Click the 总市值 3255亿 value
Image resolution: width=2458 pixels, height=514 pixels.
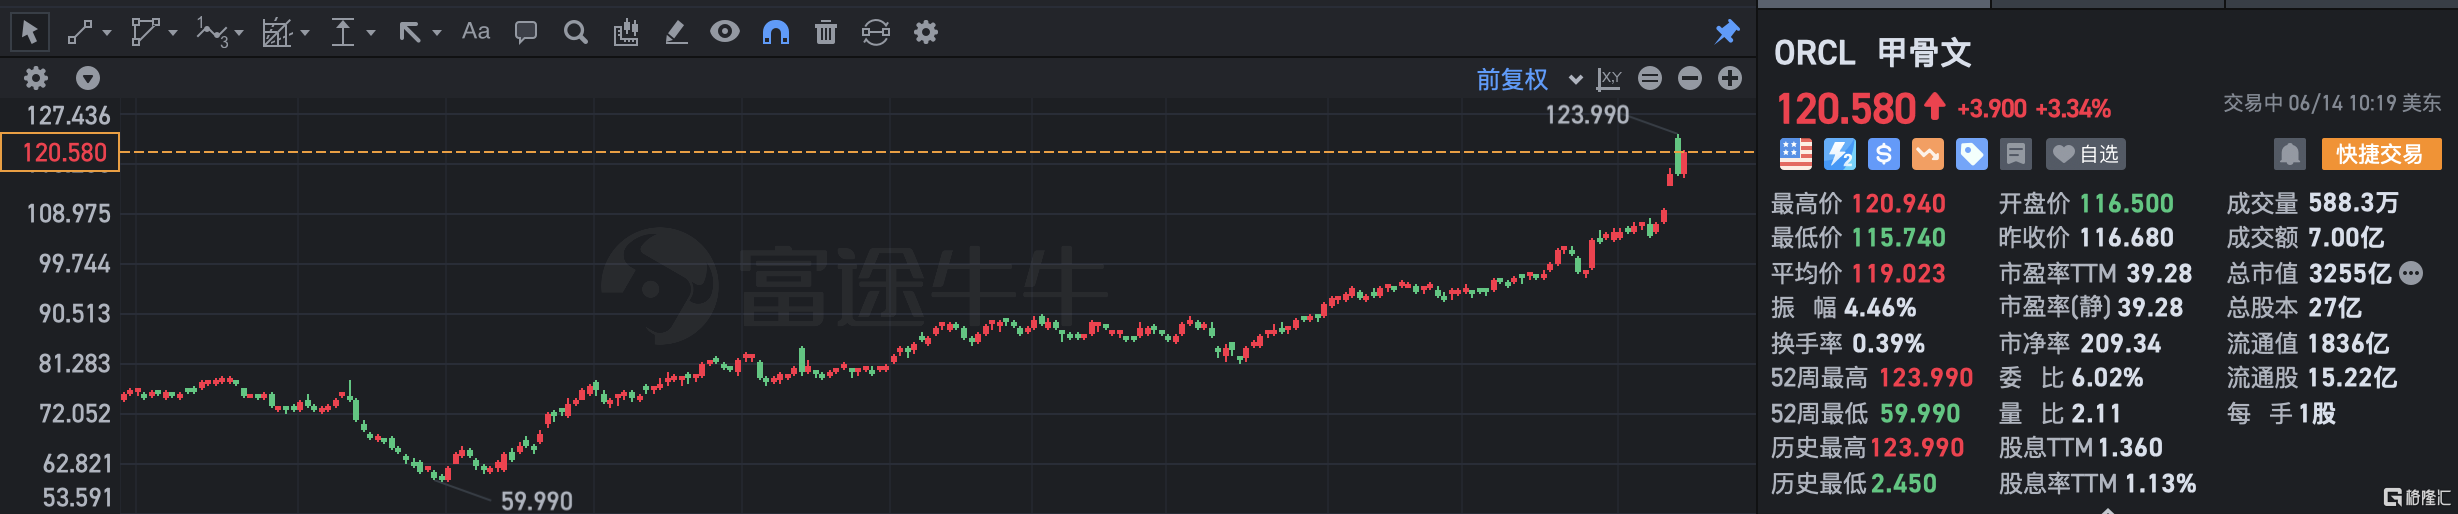tap(2350, 274)
